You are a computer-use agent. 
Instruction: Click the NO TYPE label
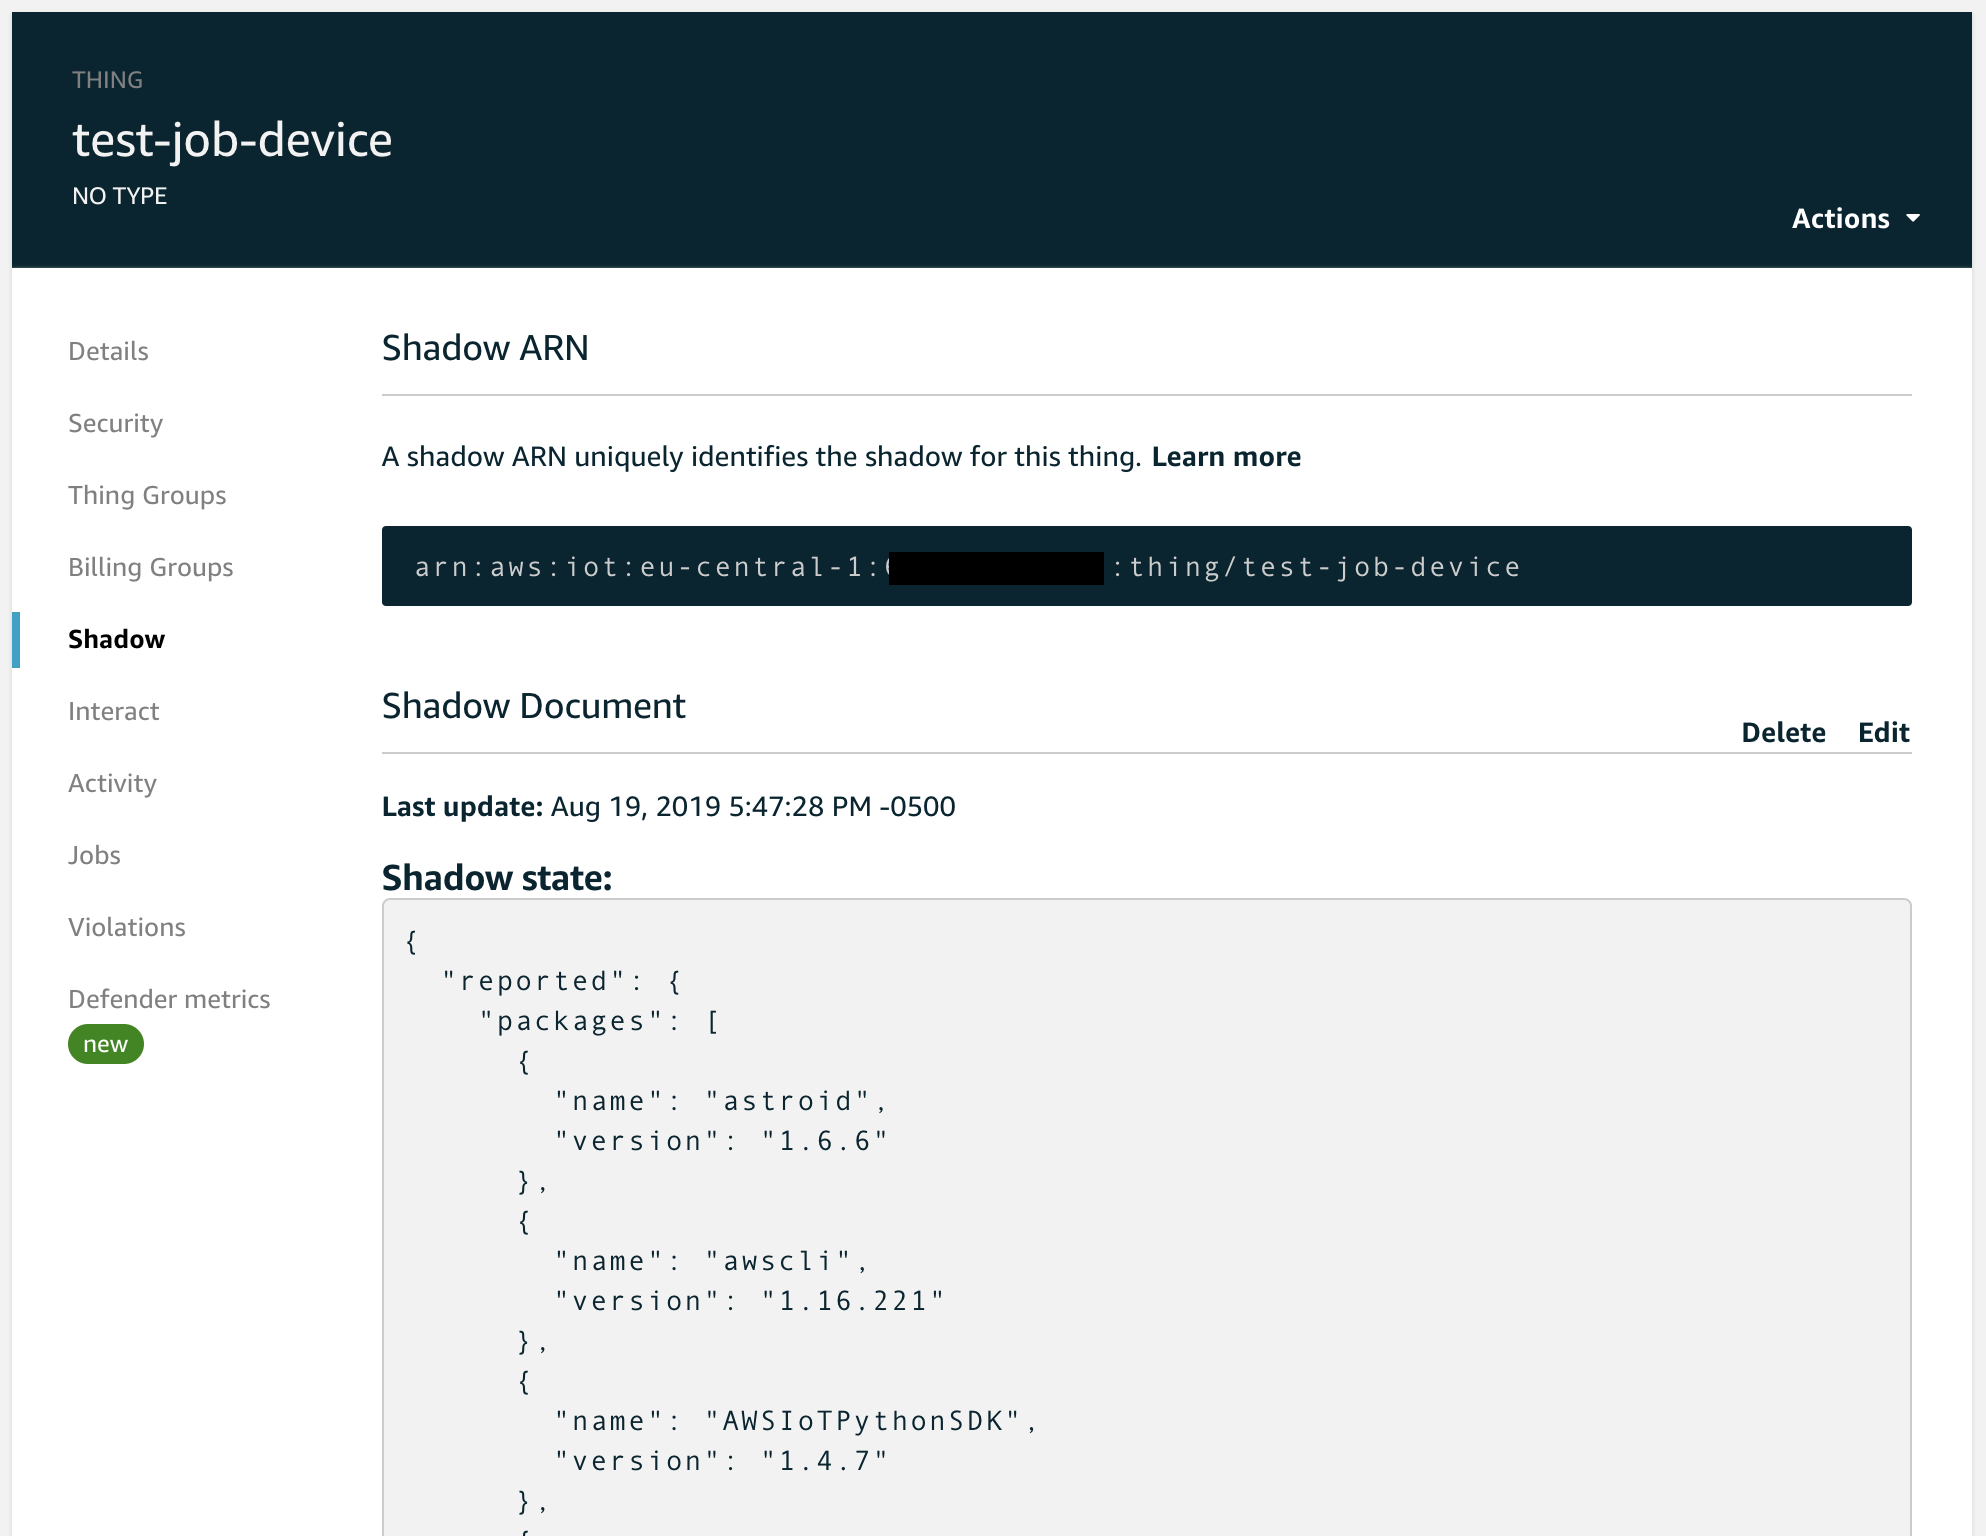coord(119,196)
